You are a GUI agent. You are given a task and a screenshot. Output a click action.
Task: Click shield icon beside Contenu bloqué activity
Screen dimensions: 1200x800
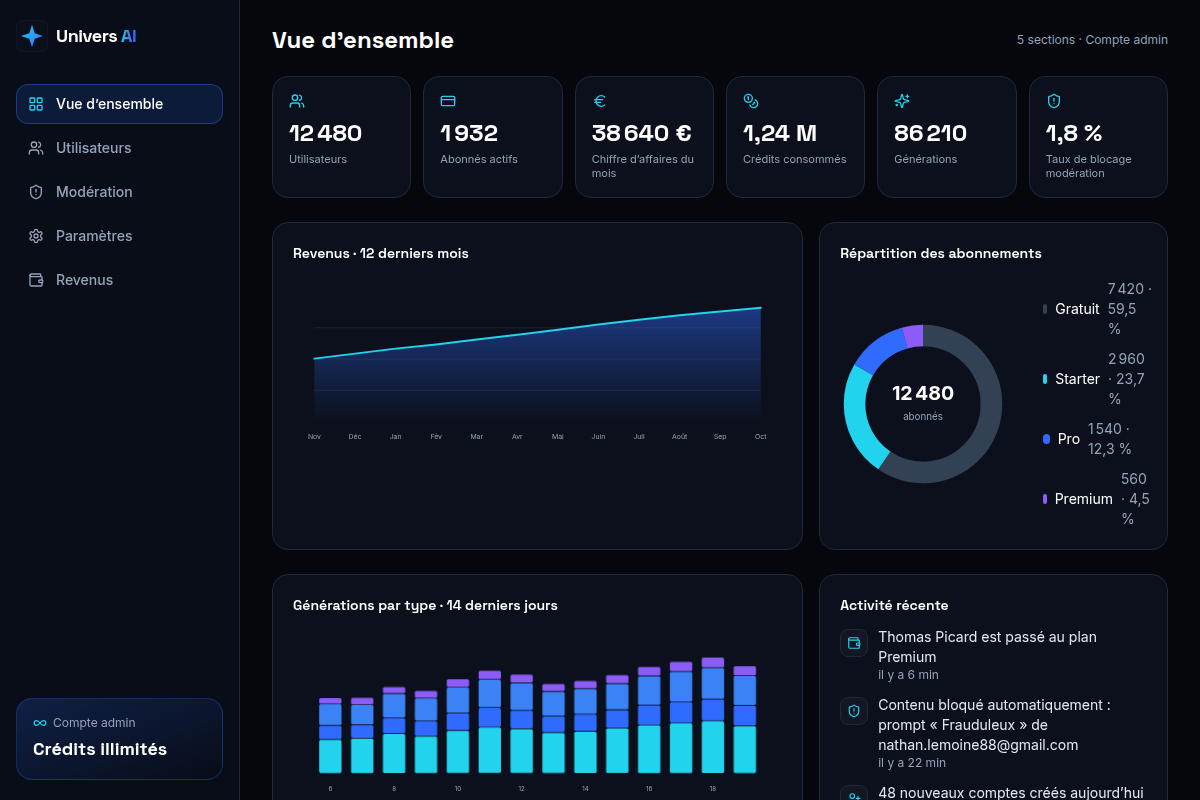[x=854, y=711]
